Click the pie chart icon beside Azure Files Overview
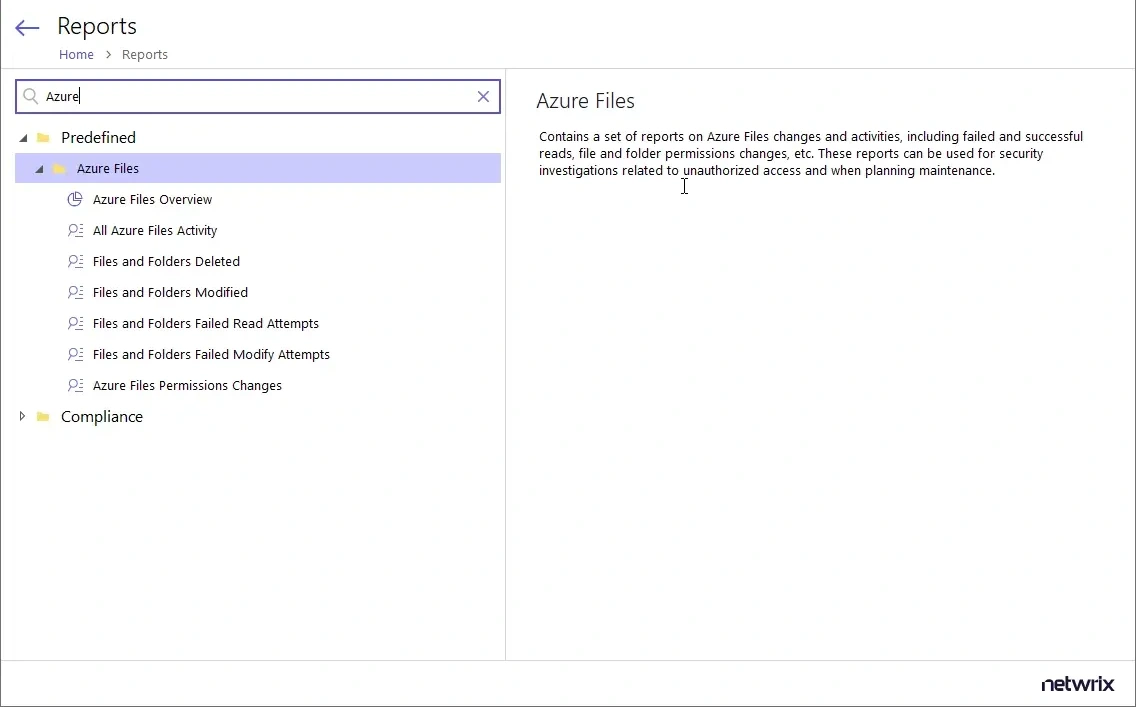The image size is (1136, 707). click(x=75, y=199)
